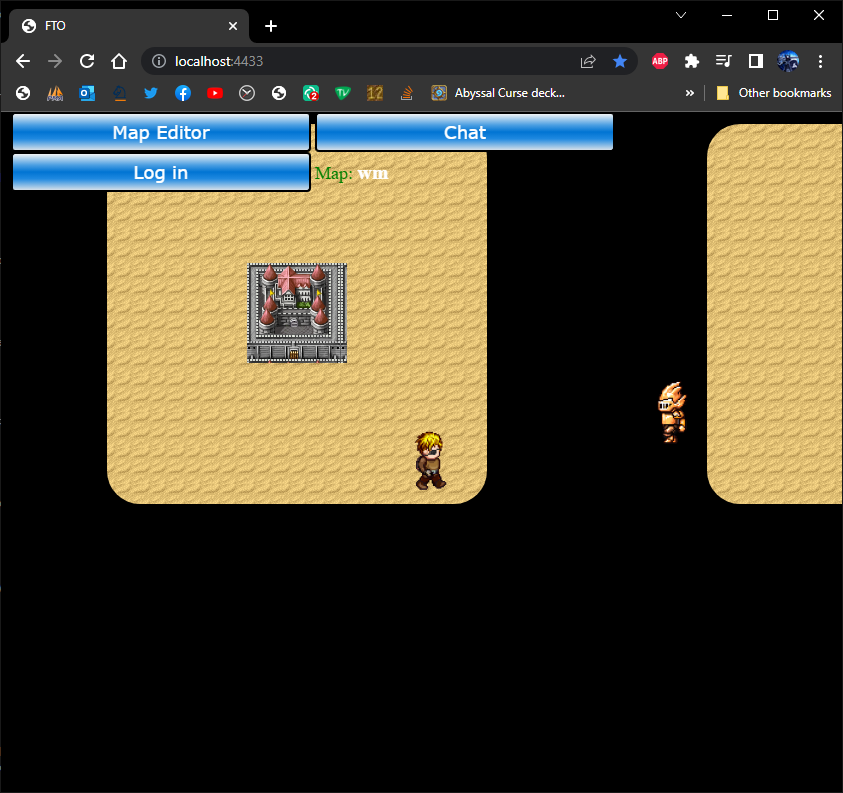Viewport: 843px width, 793px height.
Task: Open the Extensions puzzle menu
Action: click(692, 61)
